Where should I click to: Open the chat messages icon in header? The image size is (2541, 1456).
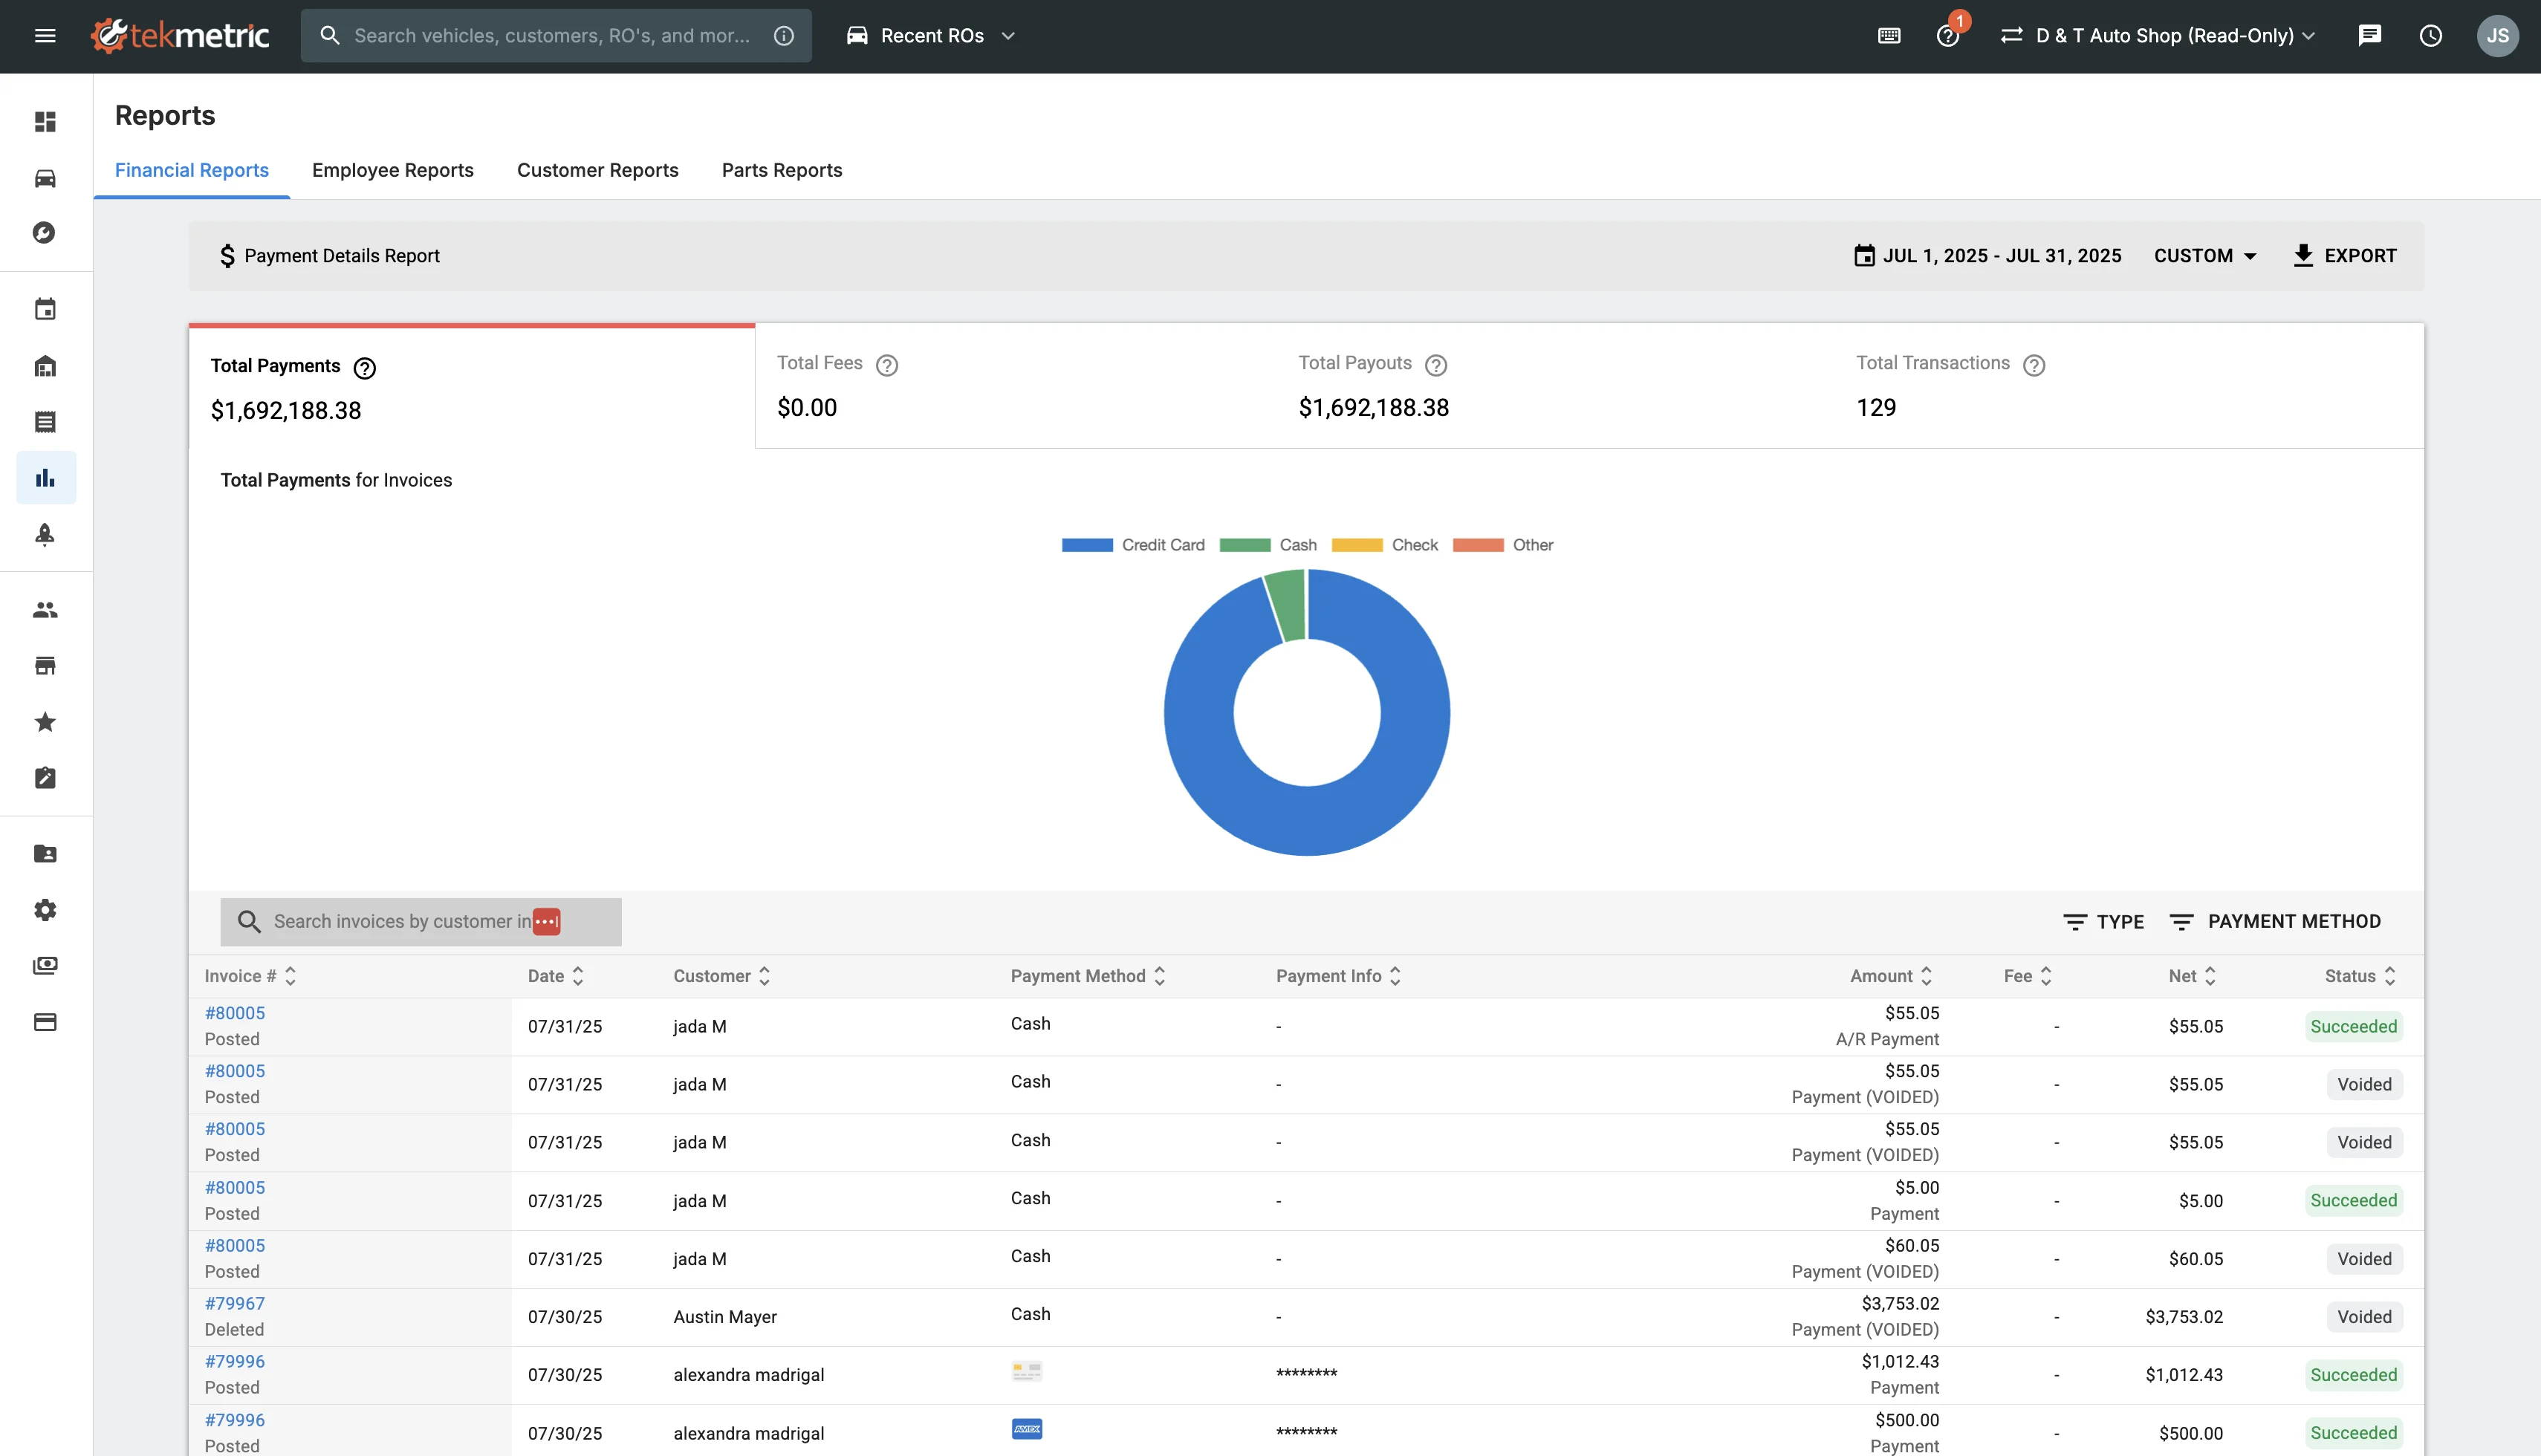click(x=2369, y=36)
